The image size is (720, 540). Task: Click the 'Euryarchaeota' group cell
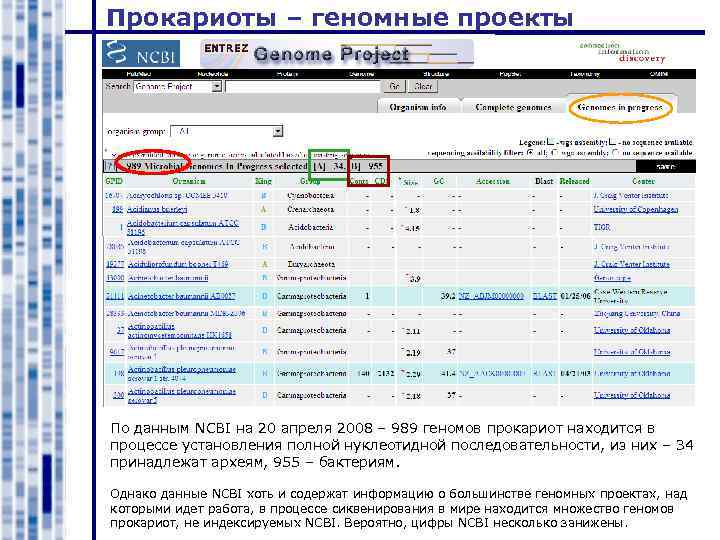(311, 264)
